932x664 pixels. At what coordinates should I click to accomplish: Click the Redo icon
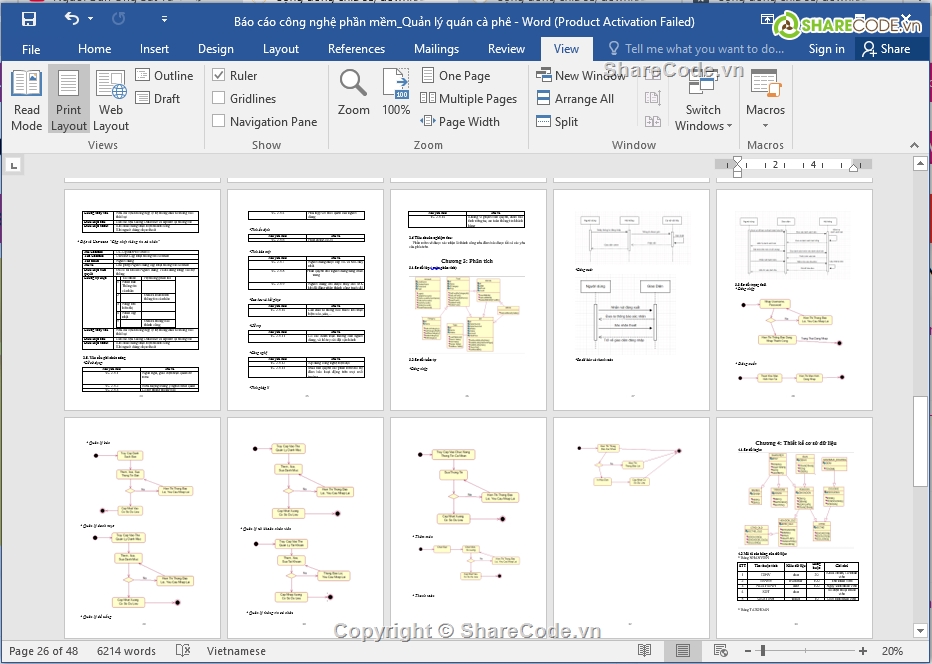[118, 20]
